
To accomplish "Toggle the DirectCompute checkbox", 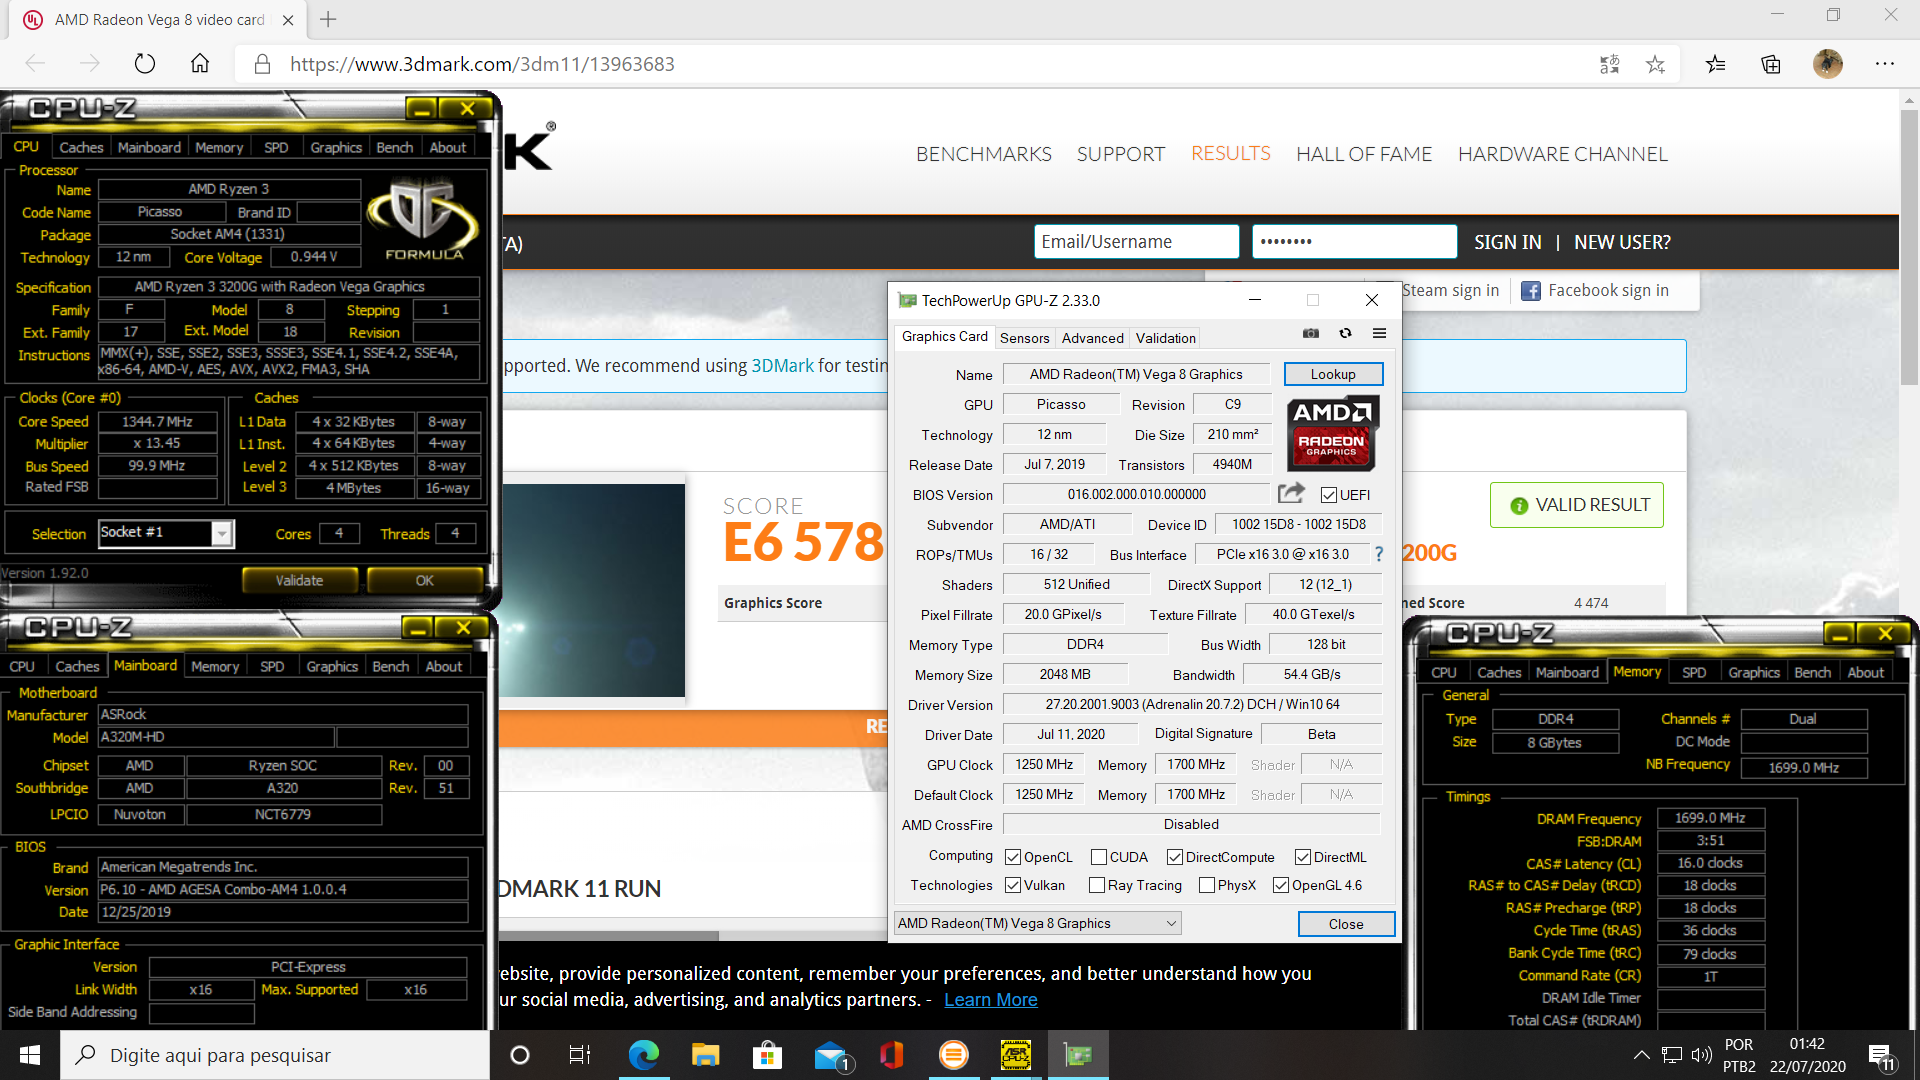I will 1175,857.
